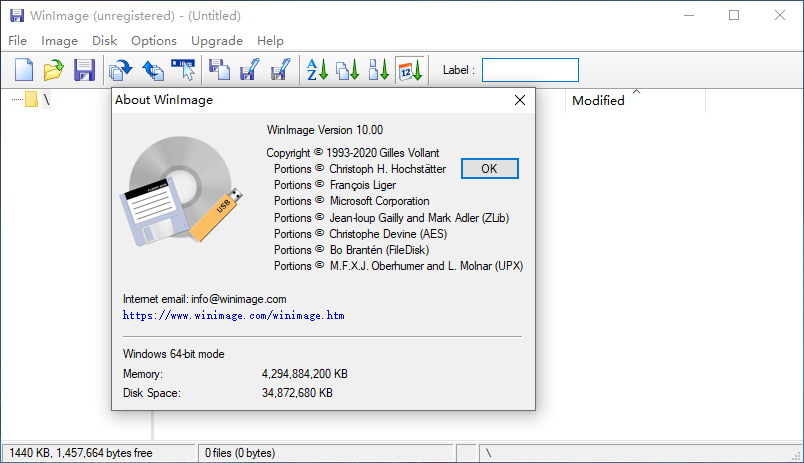The image size is (804, 463).
Task: Open the Disk menu
Action: [105, 41]
